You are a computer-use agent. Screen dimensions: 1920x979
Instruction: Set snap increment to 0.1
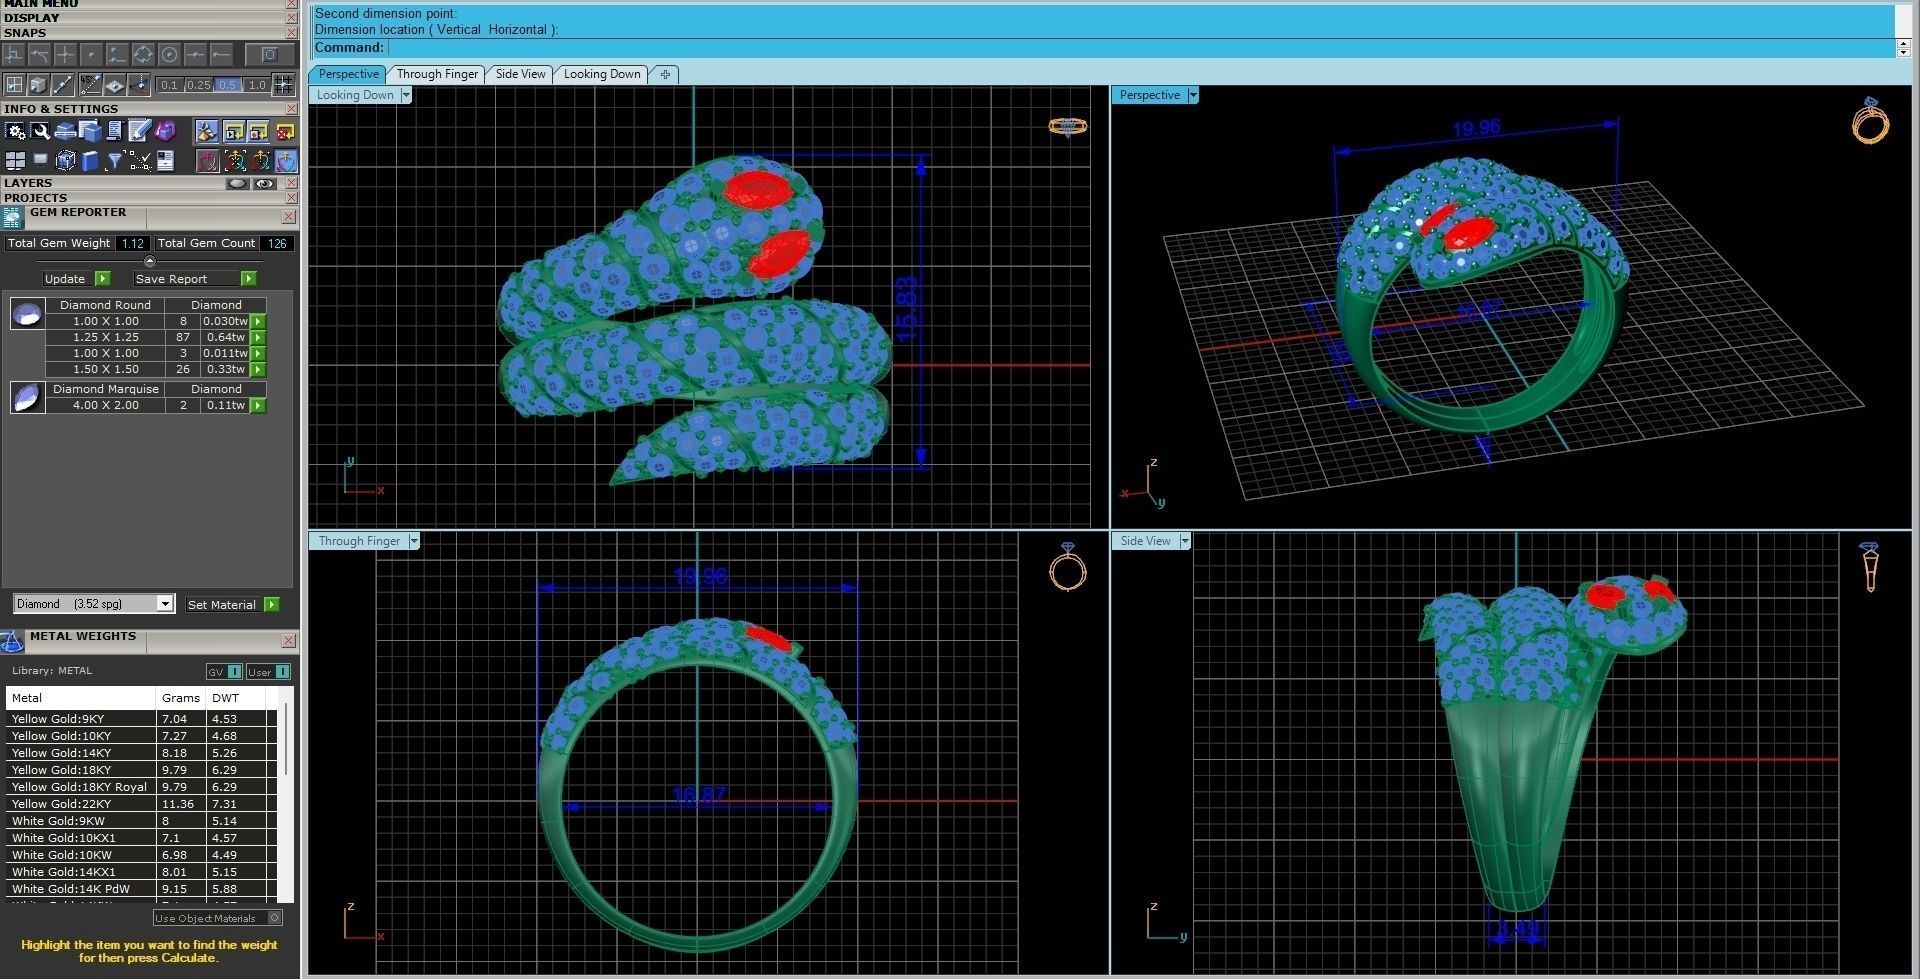pyautogui.click(x=169, y=85)
